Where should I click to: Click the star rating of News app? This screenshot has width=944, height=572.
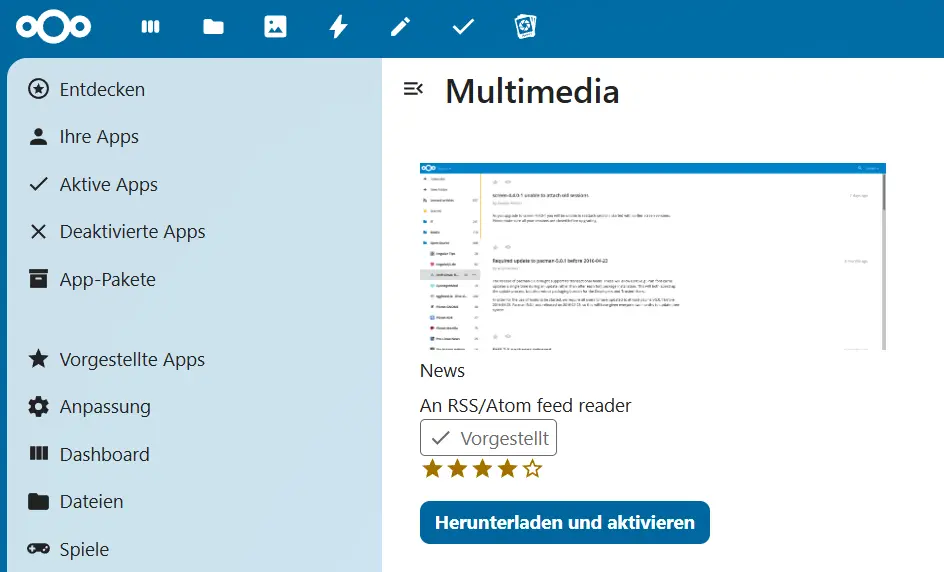pyautogui.click(x=482, y=468)
